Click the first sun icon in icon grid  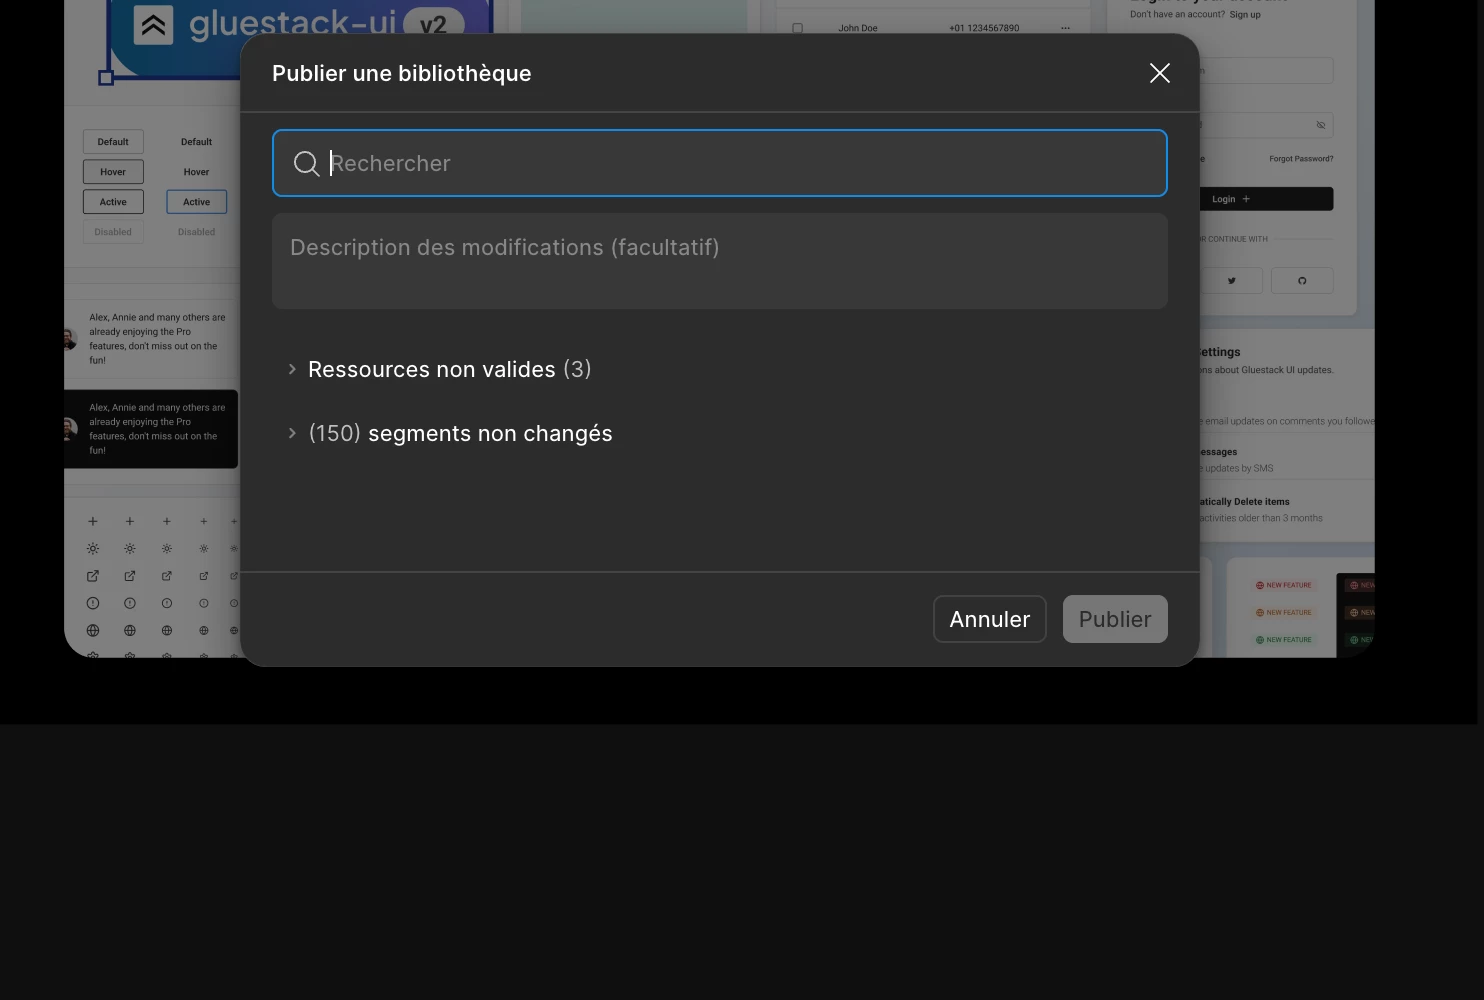tap(93, 549)
